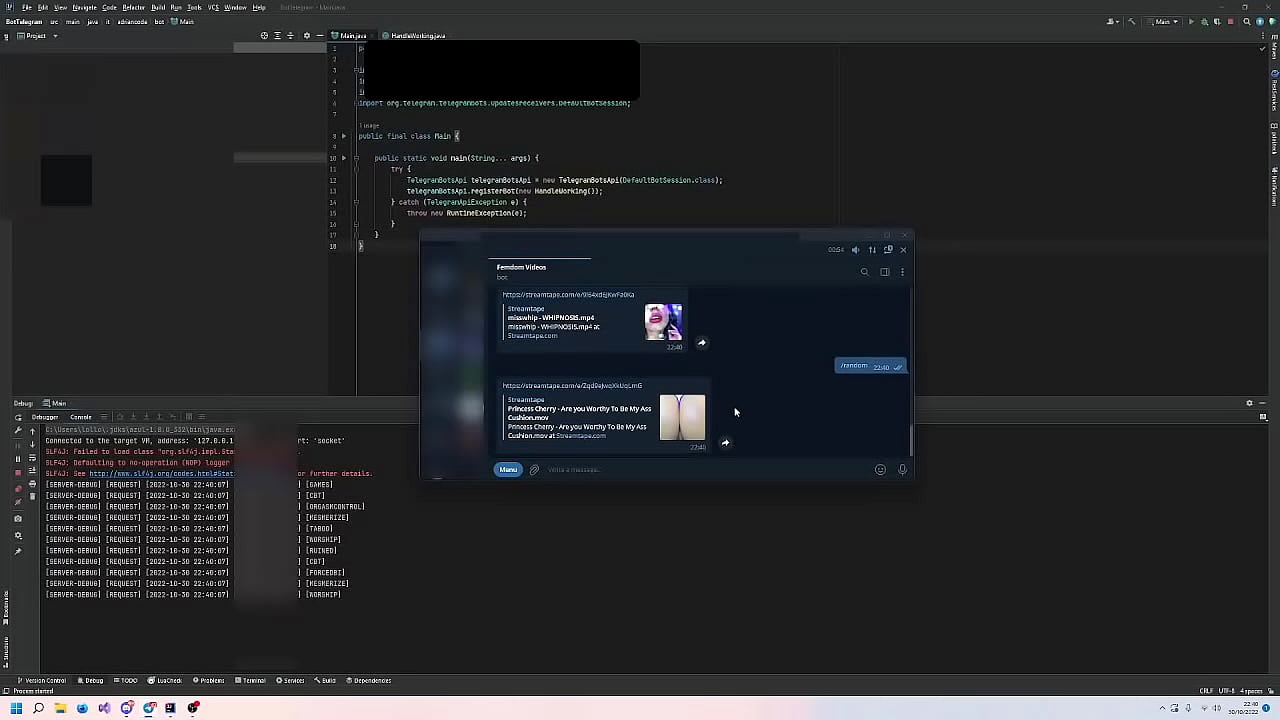This screenshot has height=720, width=1280.
Task: Click the paperclip attach file icon
Action: pos(534,470)
